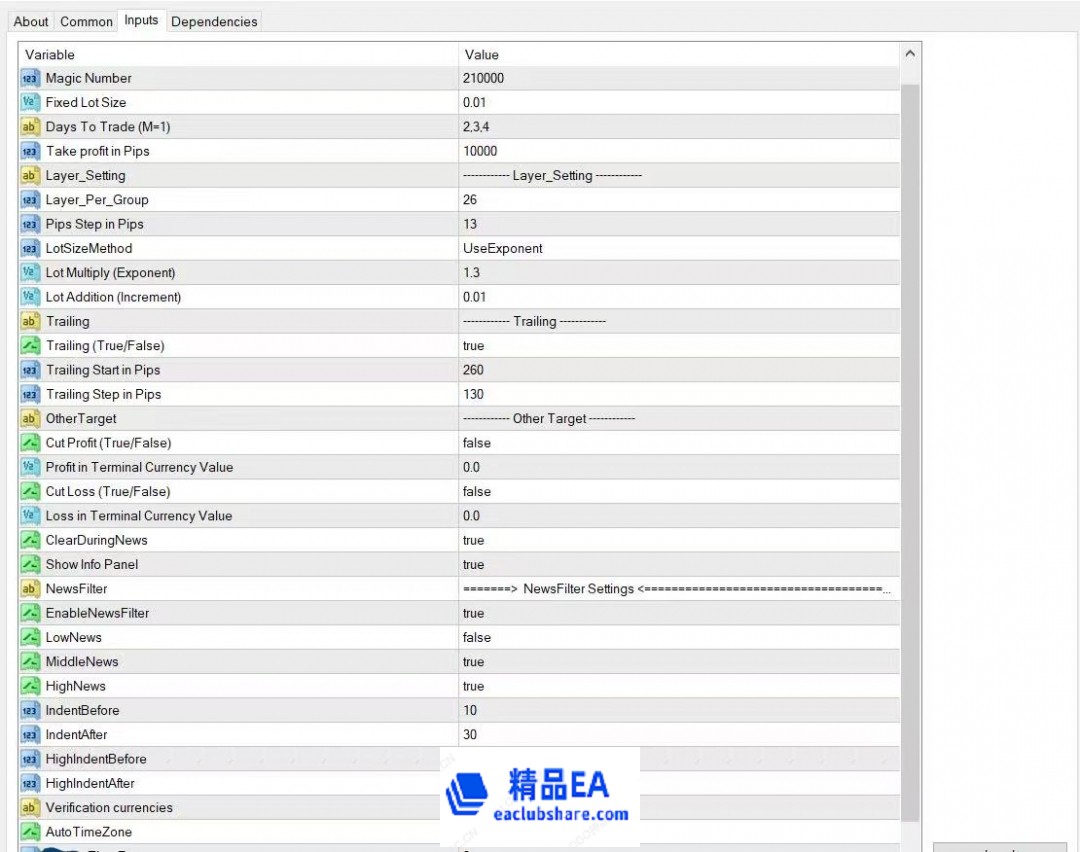Switch to the Common tab

coord(86,21)
